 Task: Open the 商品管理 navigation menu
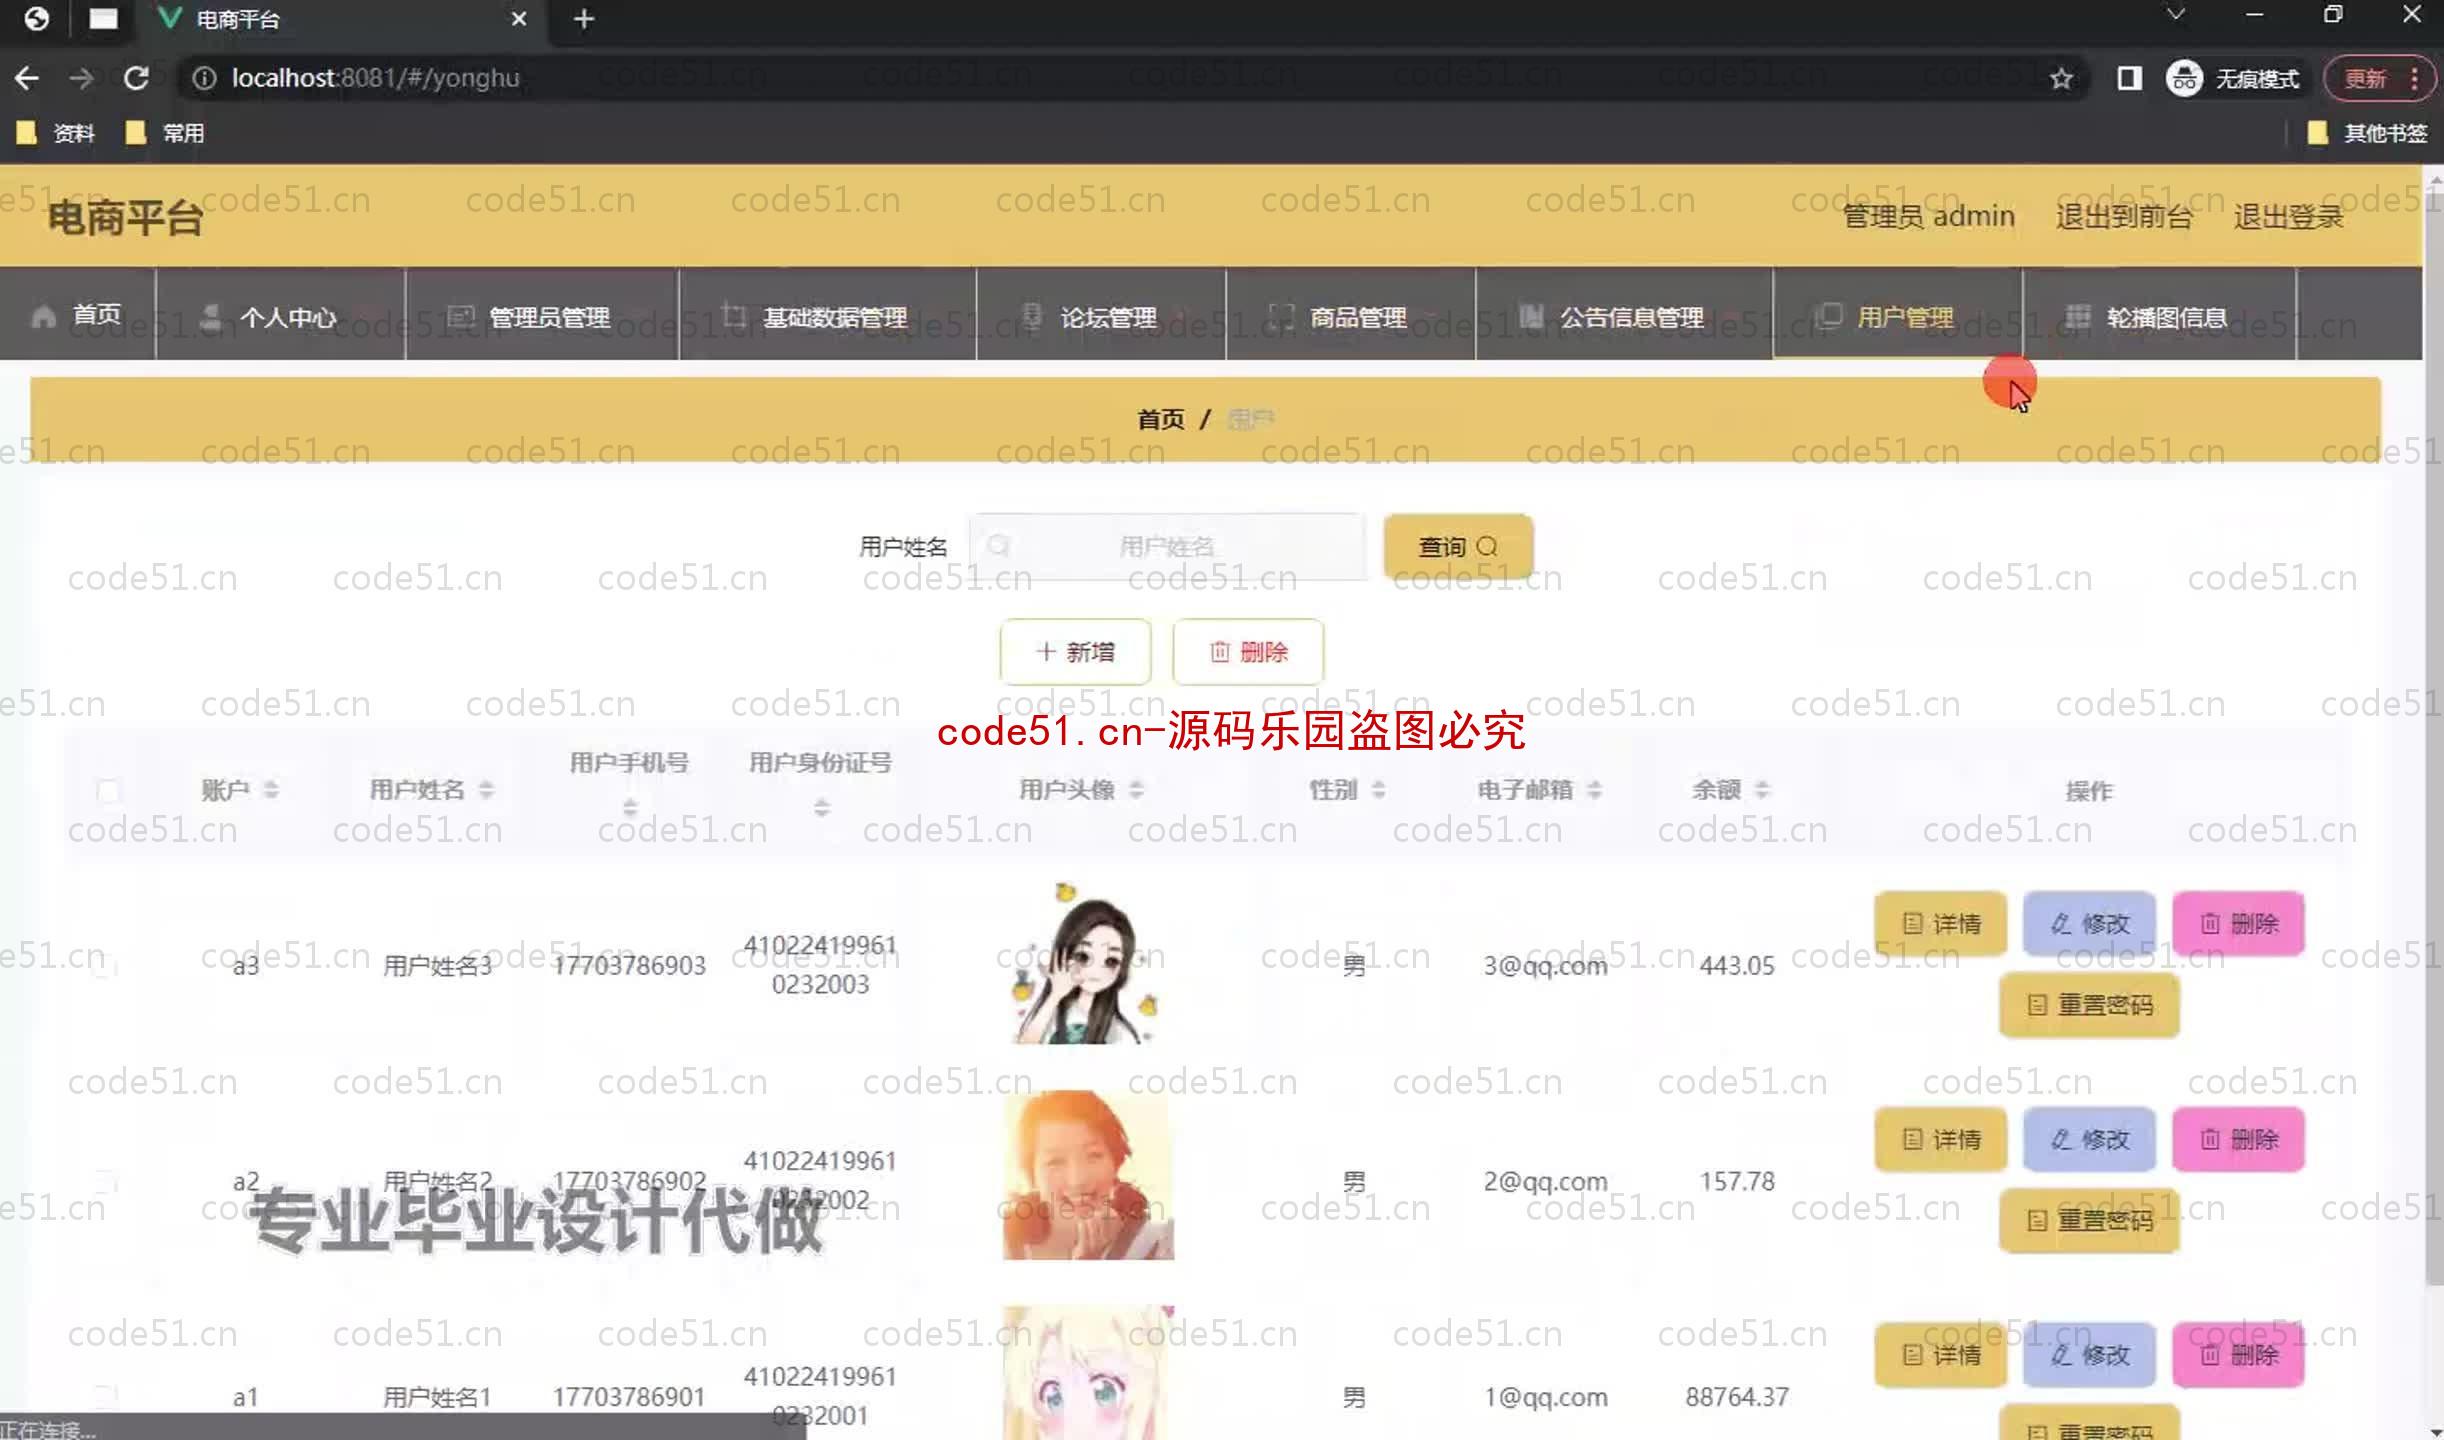click(1351, 315)
